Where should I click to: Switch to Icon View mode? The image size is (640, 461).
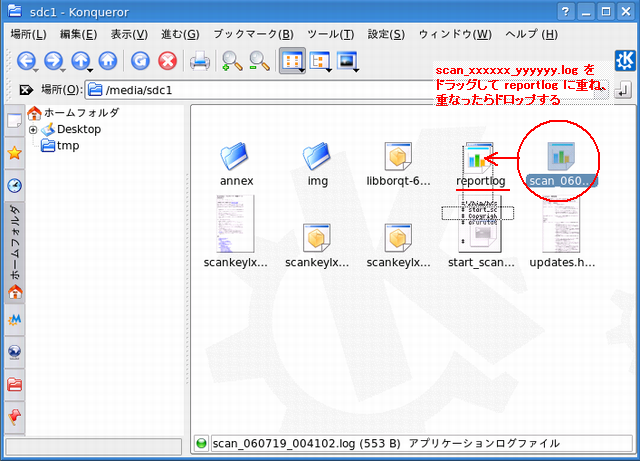[291, 61]
